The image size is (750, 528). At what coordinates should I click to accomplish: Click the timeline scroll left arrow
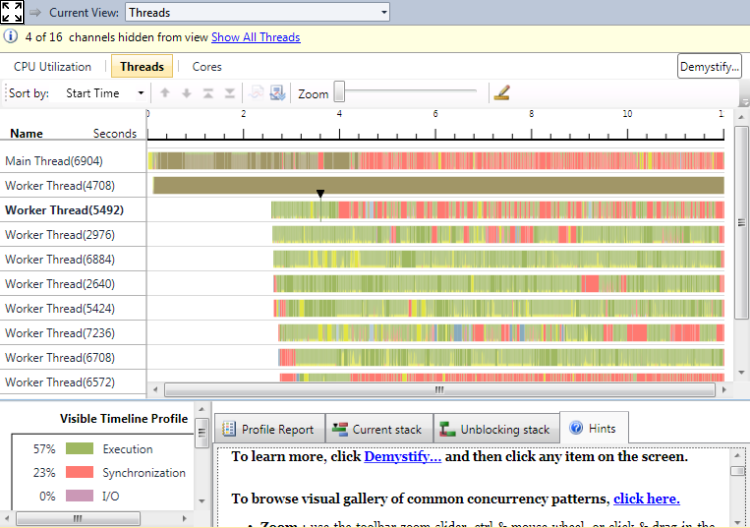tap(155, 390)
